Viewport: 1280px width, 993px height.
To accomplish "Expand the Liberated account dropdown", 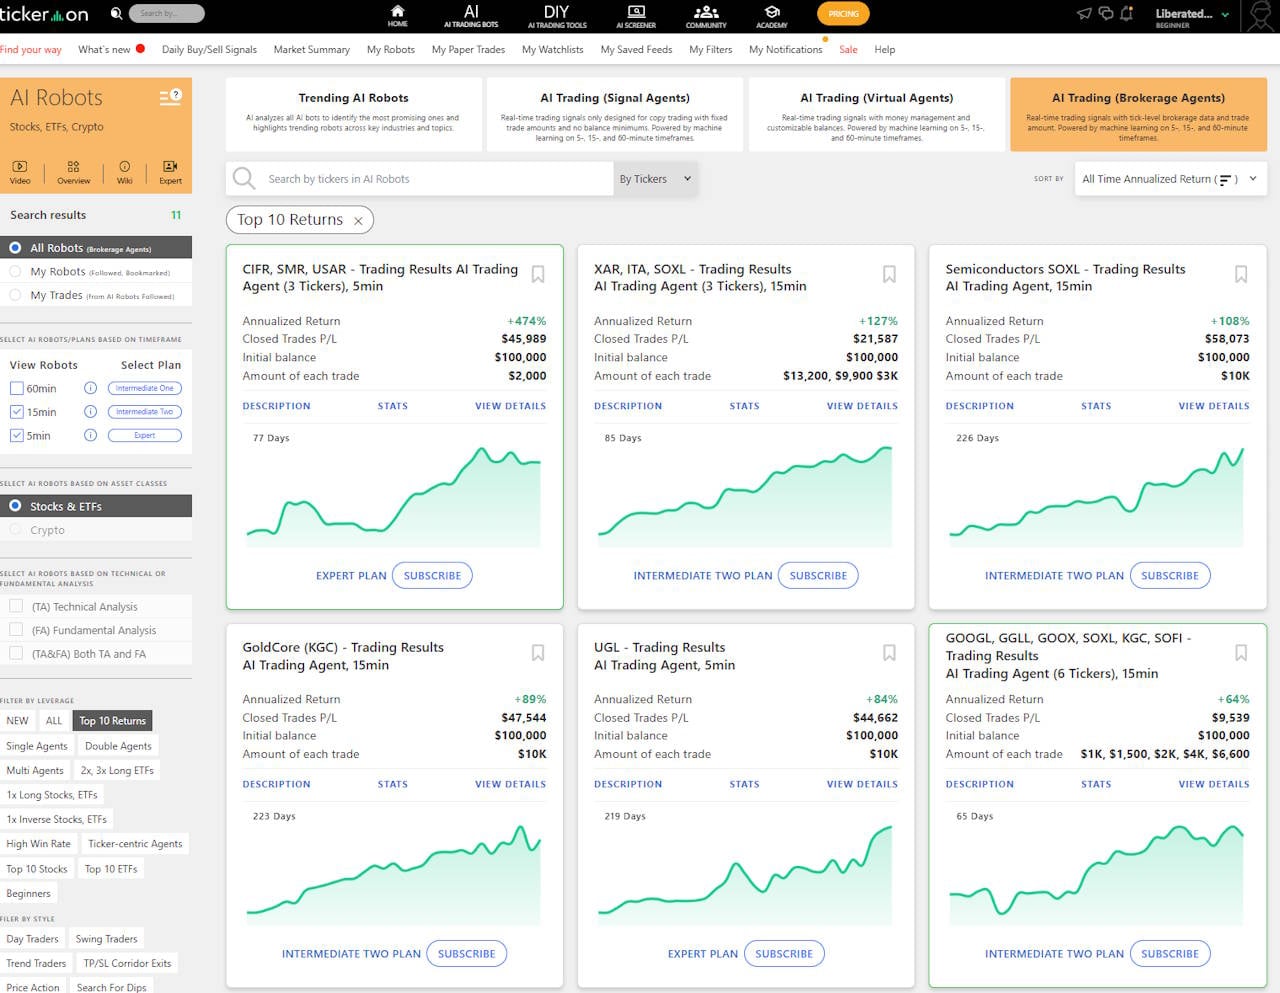I will 1192,15.
